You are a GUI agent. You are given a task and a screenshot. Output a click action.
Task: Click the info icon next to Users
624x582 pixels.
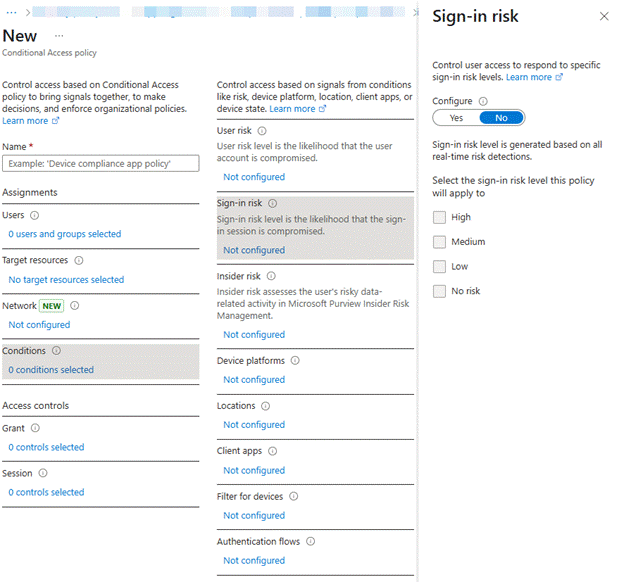[x=35, y=215]
